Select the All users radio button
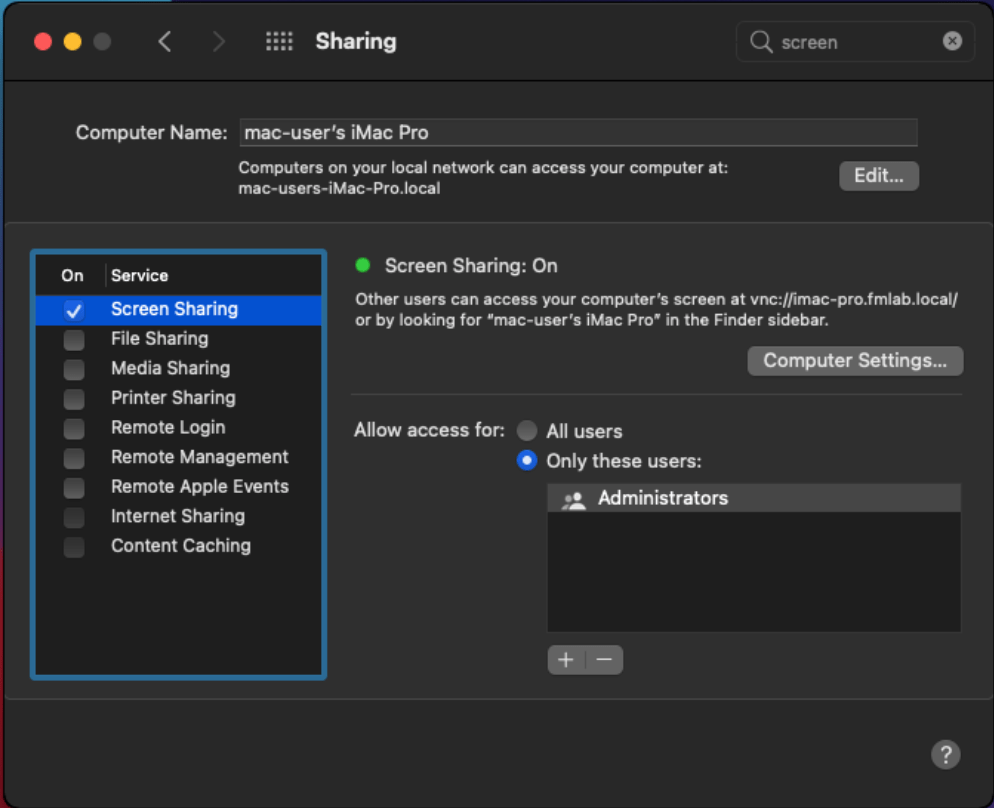Screen dimensions: 994x808 tap(527, 431)
